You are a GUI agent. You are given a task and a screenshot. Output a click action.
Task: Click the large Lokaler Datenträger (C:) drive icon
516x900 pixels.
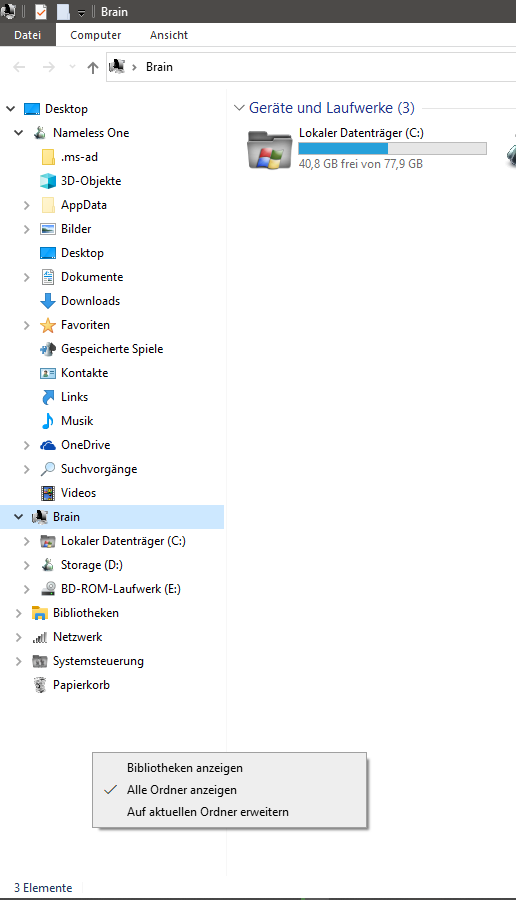270,149
